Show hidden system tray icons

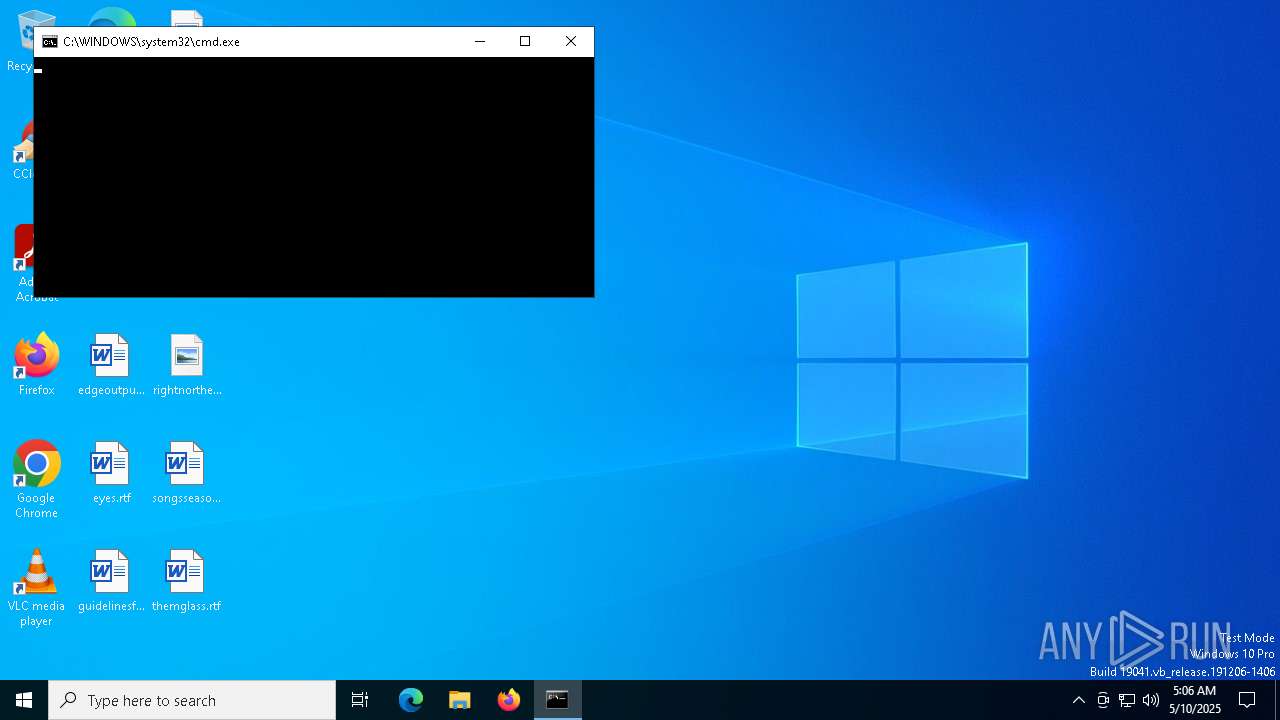pos(1078,700)
